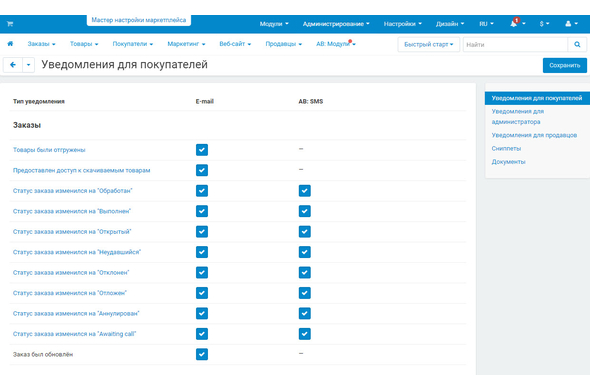Toggle SMS checkbox for status Неудавшийся

pyautogui.click(x=305, y=252)
